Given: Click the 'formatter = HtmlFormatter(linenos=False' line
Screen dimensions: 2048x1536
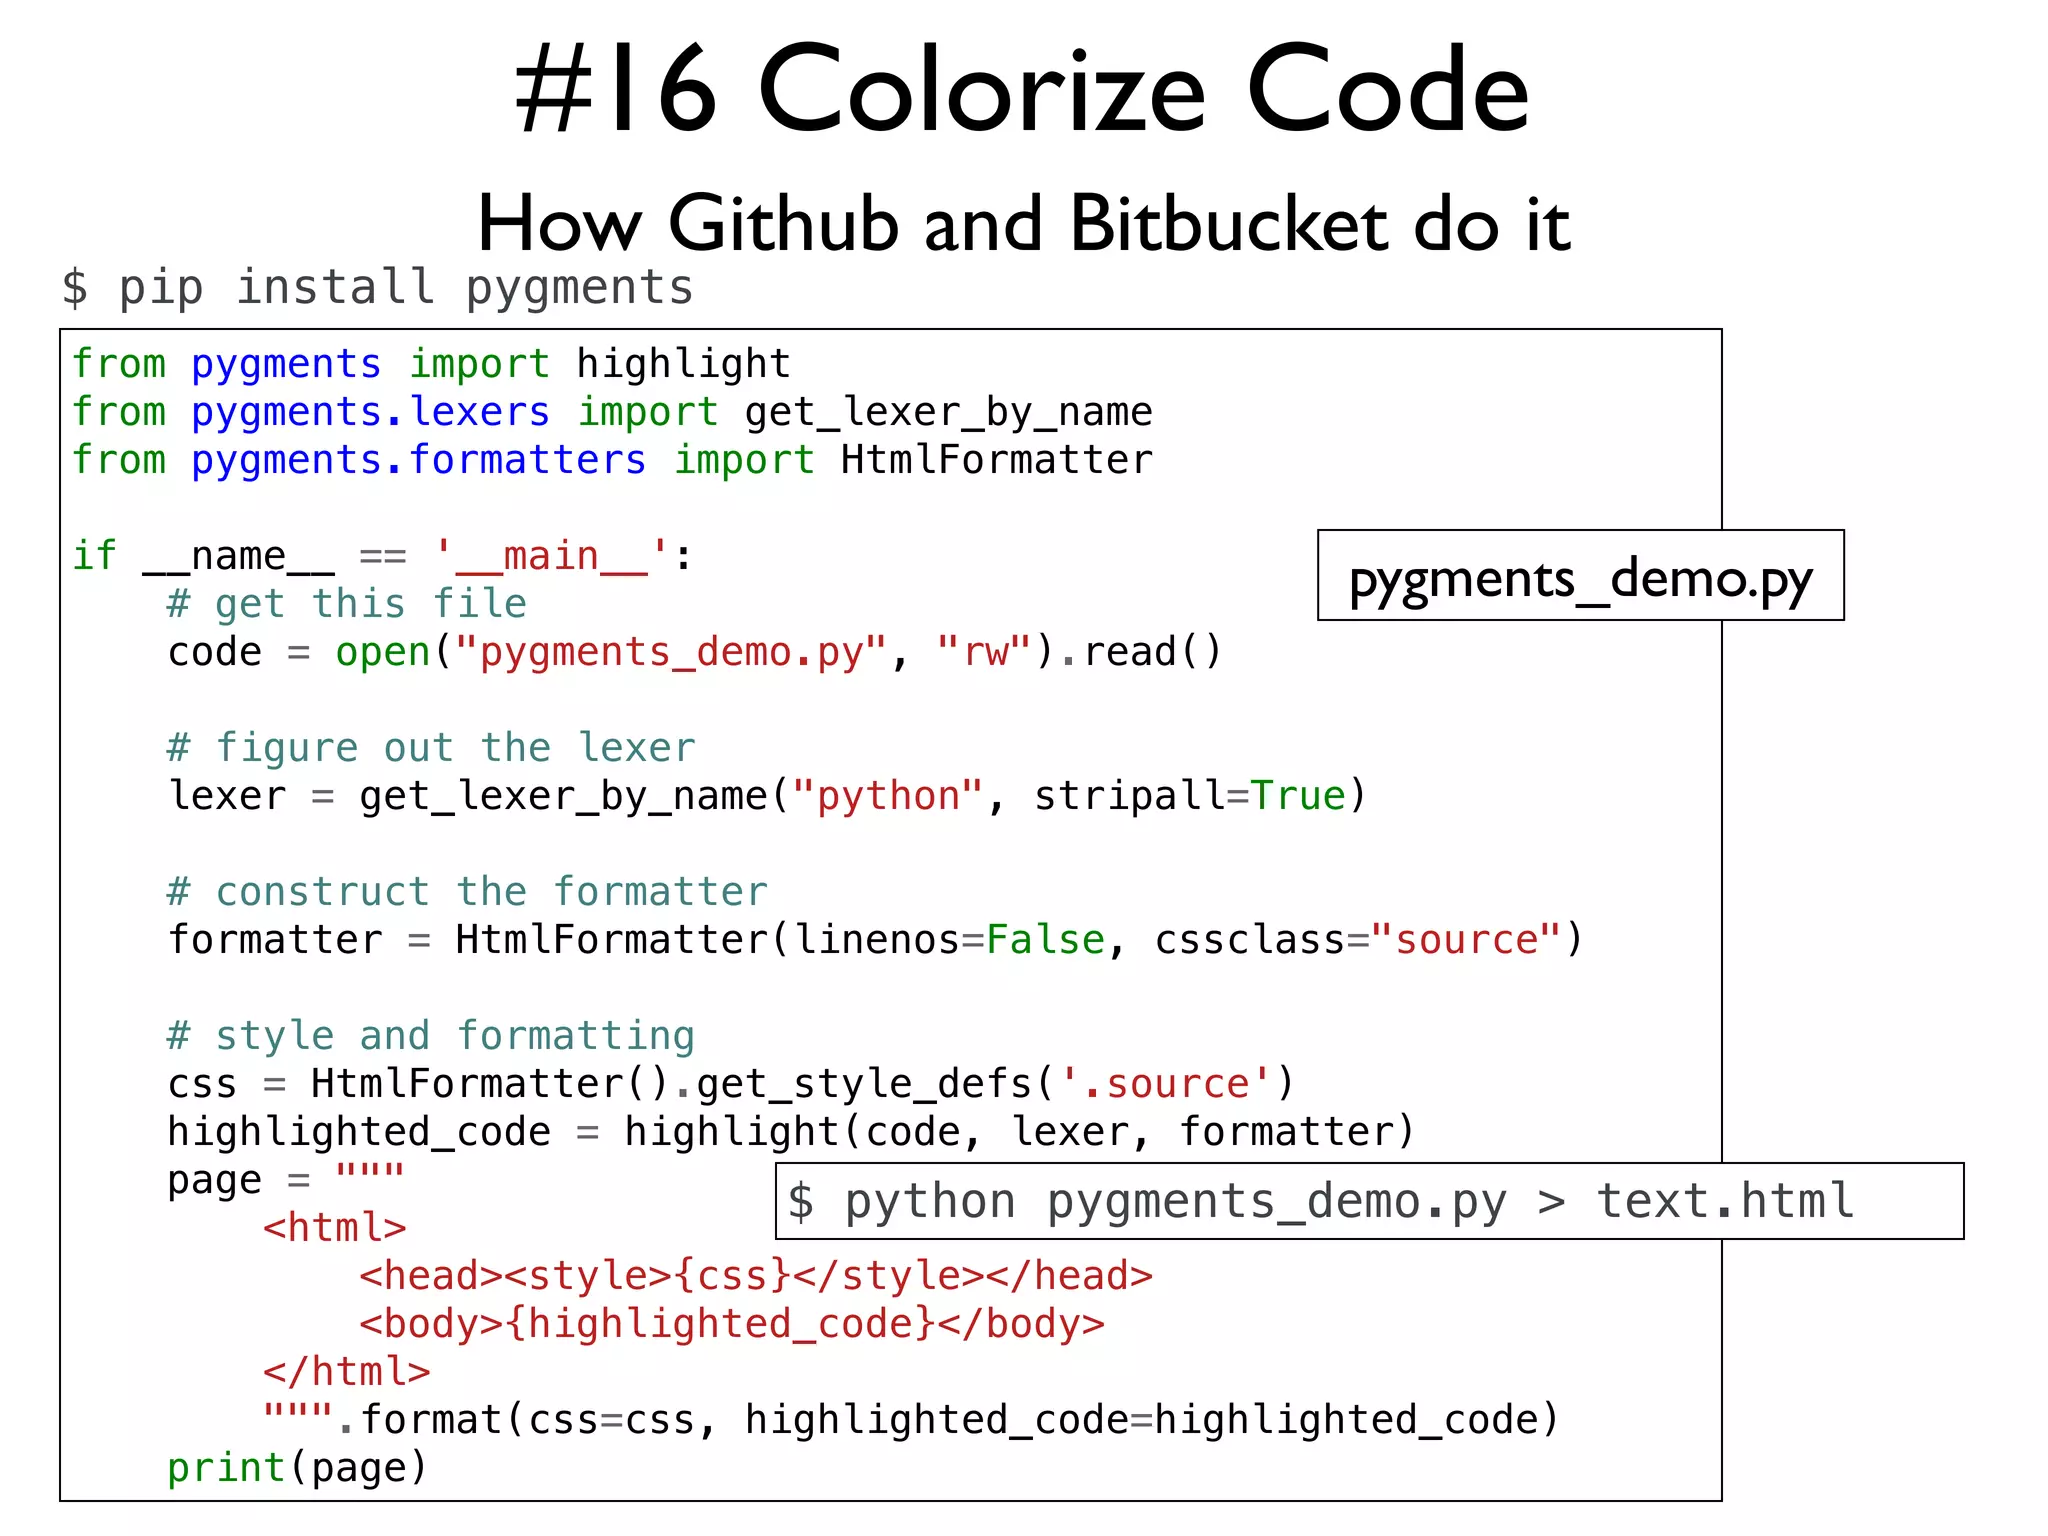Looking at the screenshot, I should coord(875,940).
